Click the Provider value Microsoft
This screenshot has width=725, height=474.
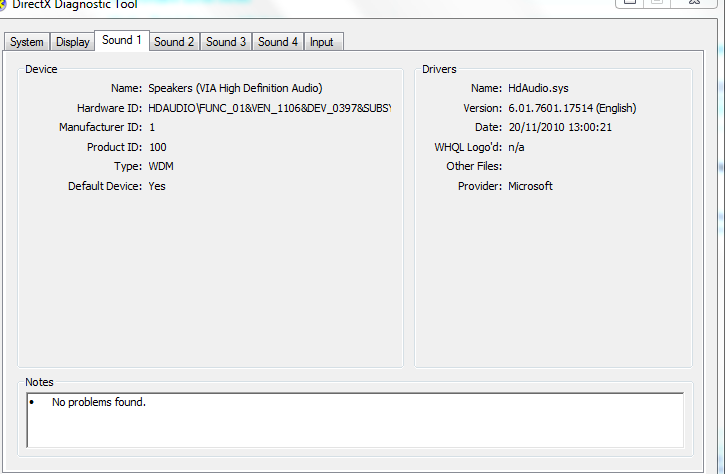530,186
